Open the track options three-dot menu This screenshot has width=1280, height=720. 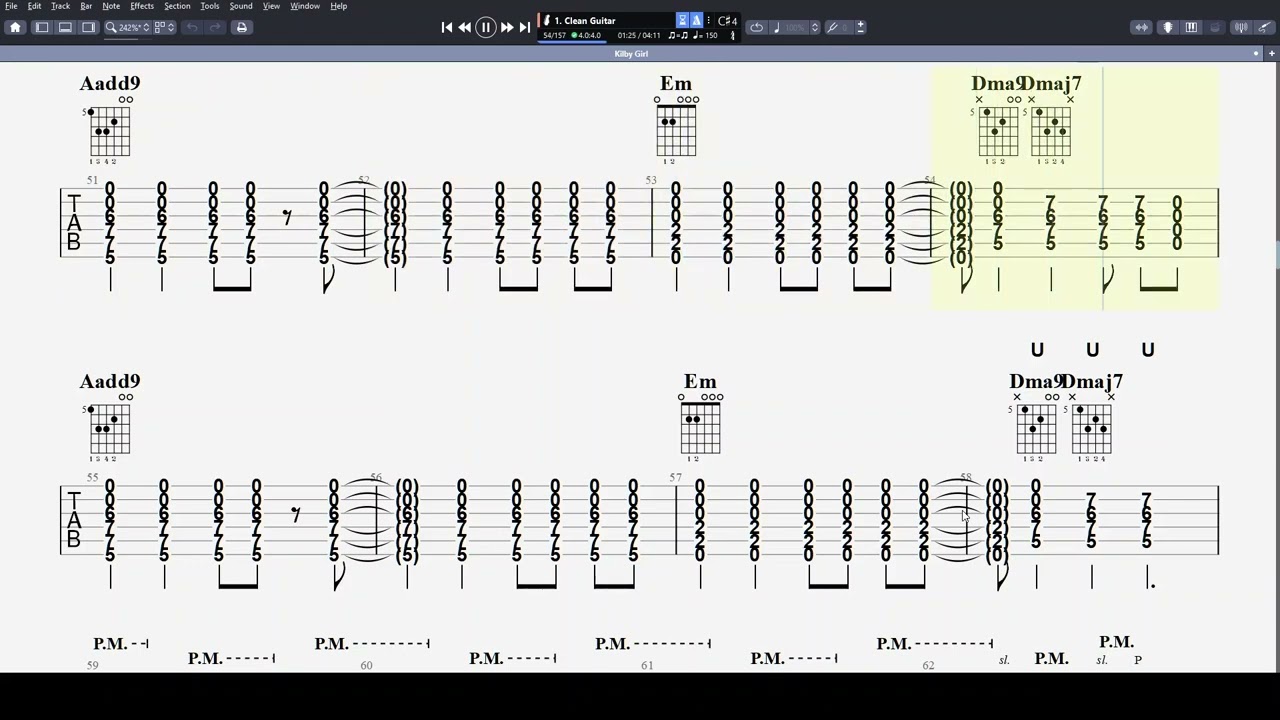pos(709,20)
